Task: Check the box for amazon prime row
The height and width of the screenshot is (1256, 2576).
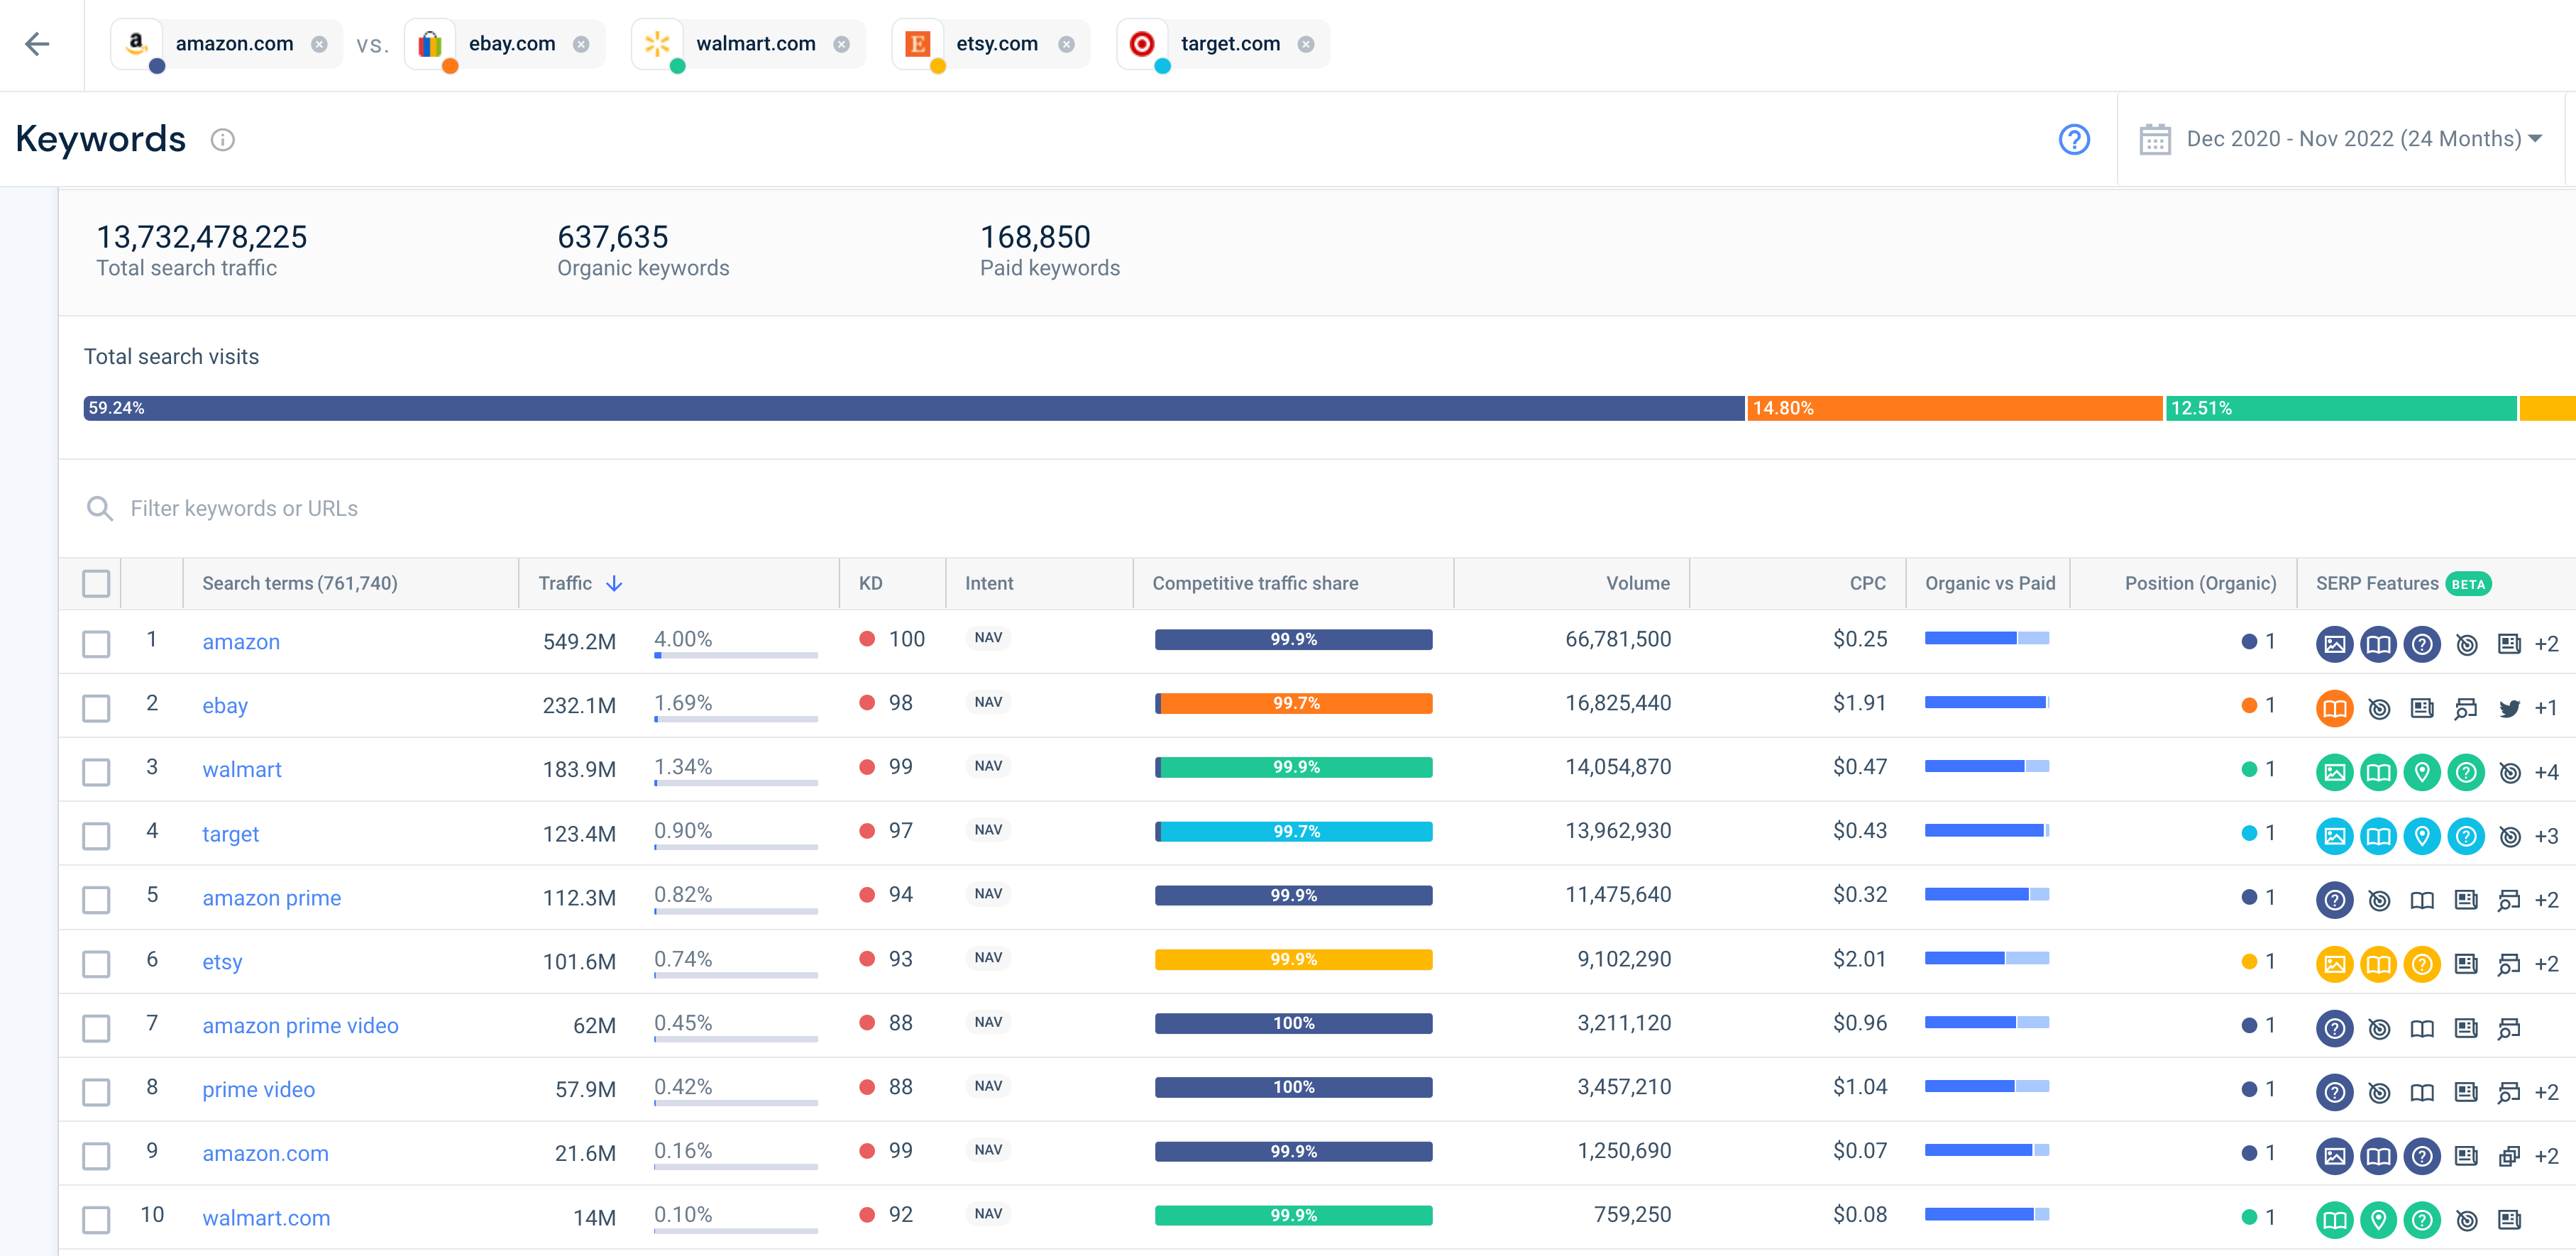Action: [96, 899]
